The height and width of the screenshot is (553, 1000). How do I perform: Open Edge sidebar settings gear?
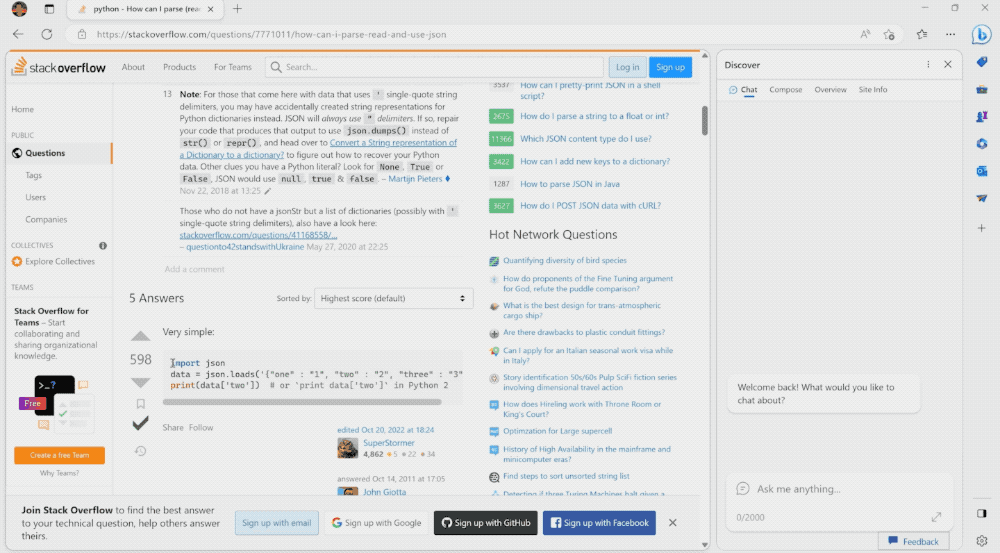[x=982, y=540]
